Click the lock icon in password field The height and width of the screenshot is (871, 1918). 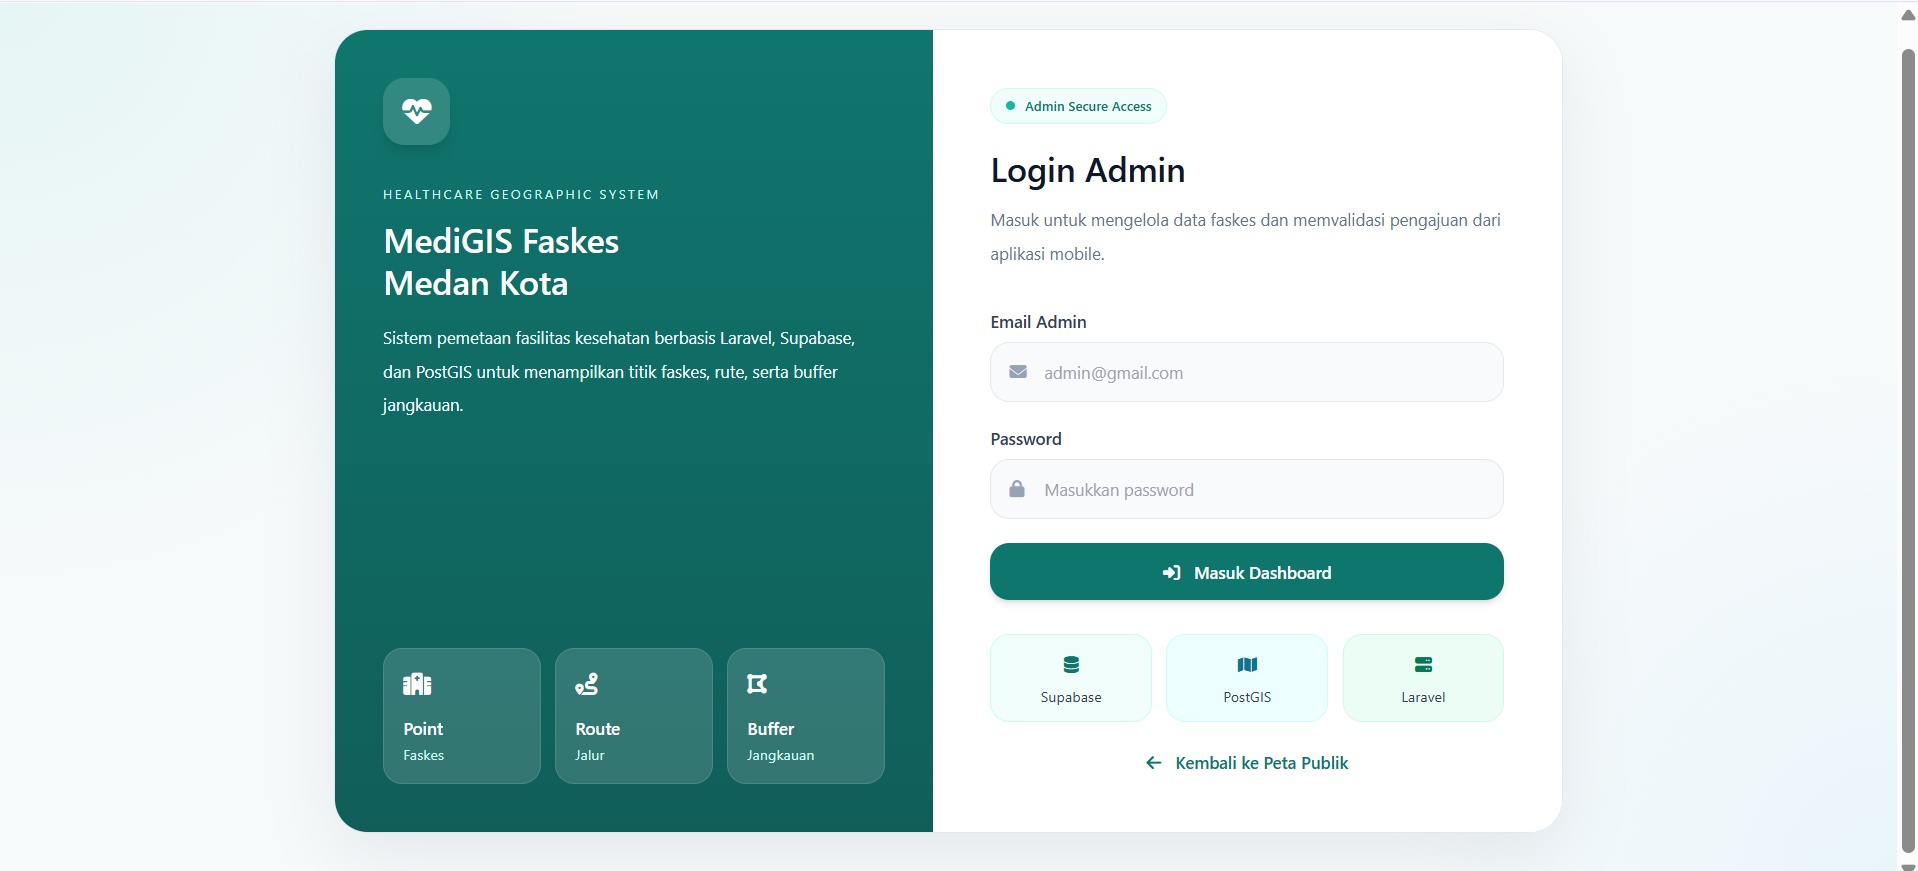pos(1017,489)
